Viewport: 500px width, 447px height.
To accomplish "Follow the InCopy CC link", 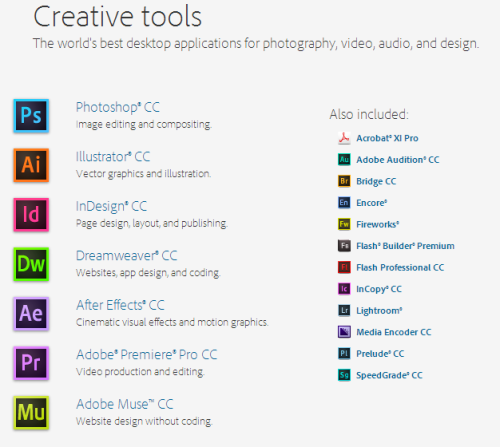I will [x=379, y=289].
